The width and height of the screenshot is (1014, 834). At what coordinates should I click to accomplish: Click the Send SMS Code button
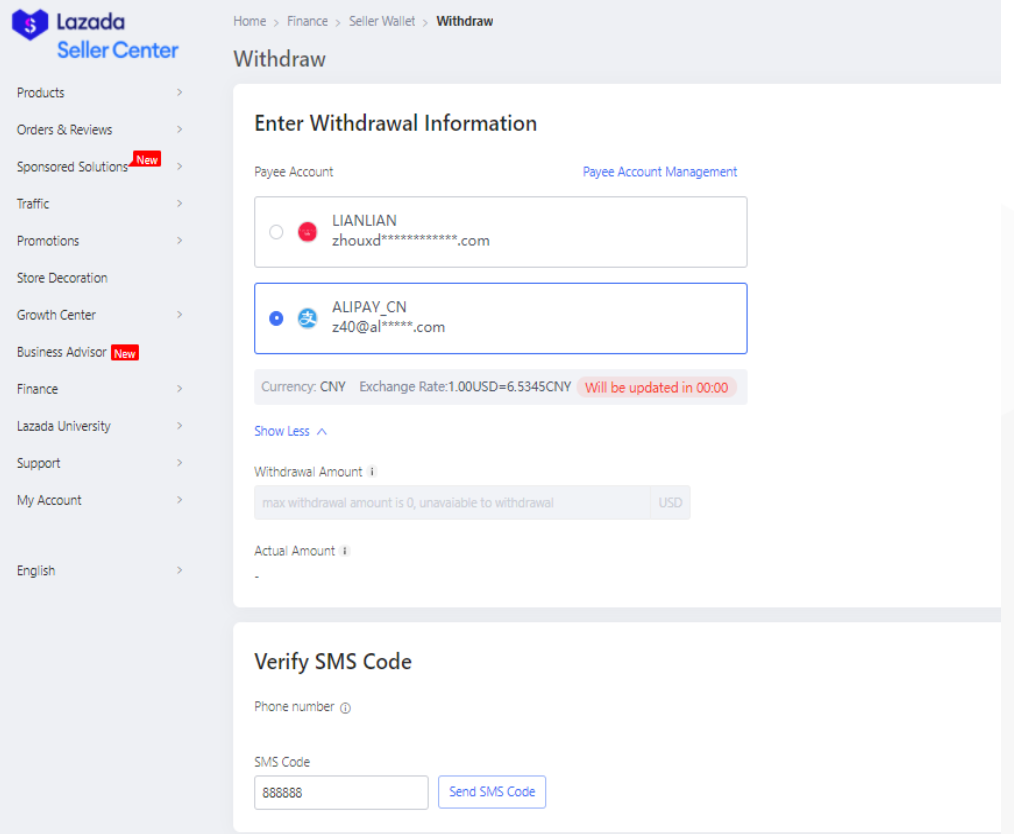(492, 792)
